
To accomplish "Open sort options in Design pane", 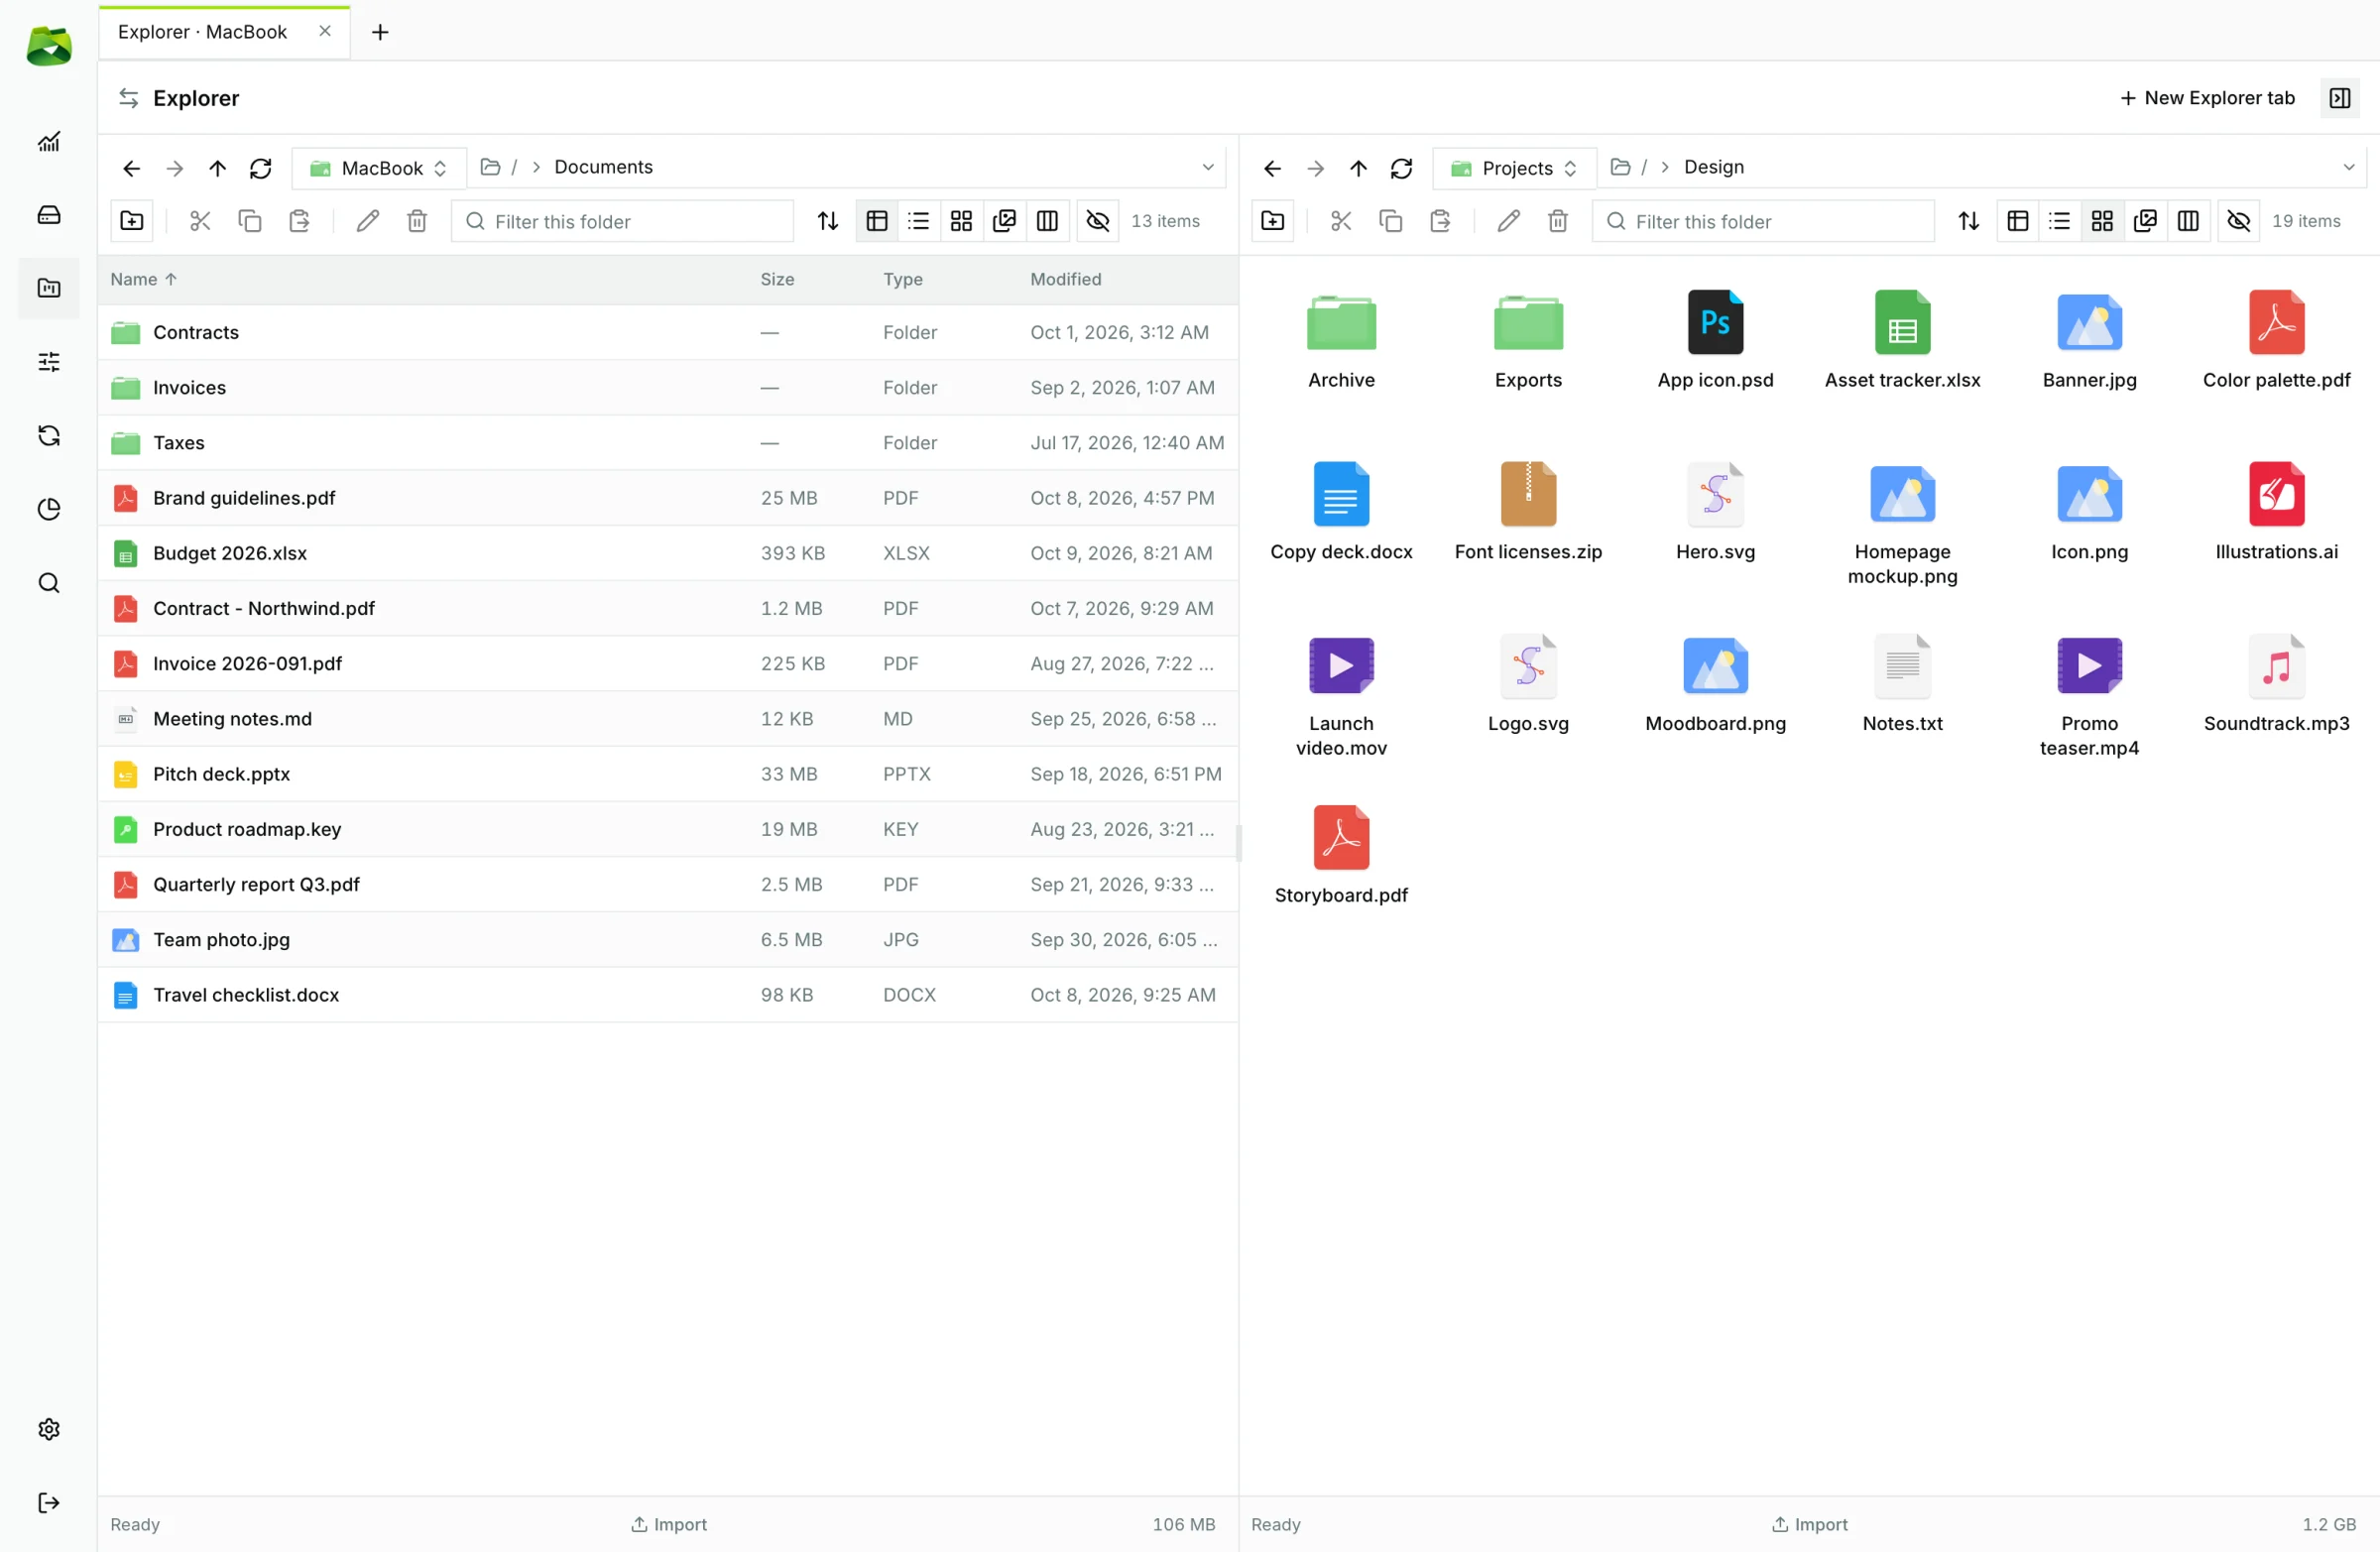I will 1969,221.
